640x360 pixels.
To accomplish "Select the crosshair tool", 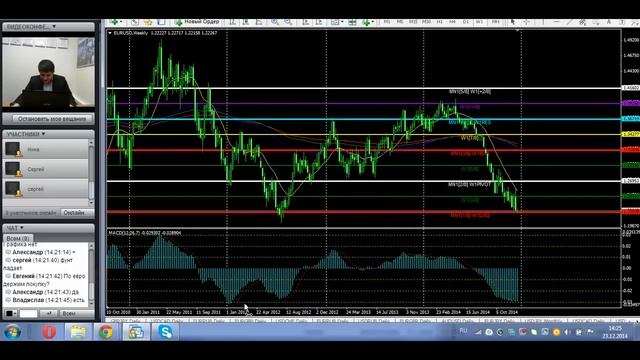I will click(x=527, y=22).
